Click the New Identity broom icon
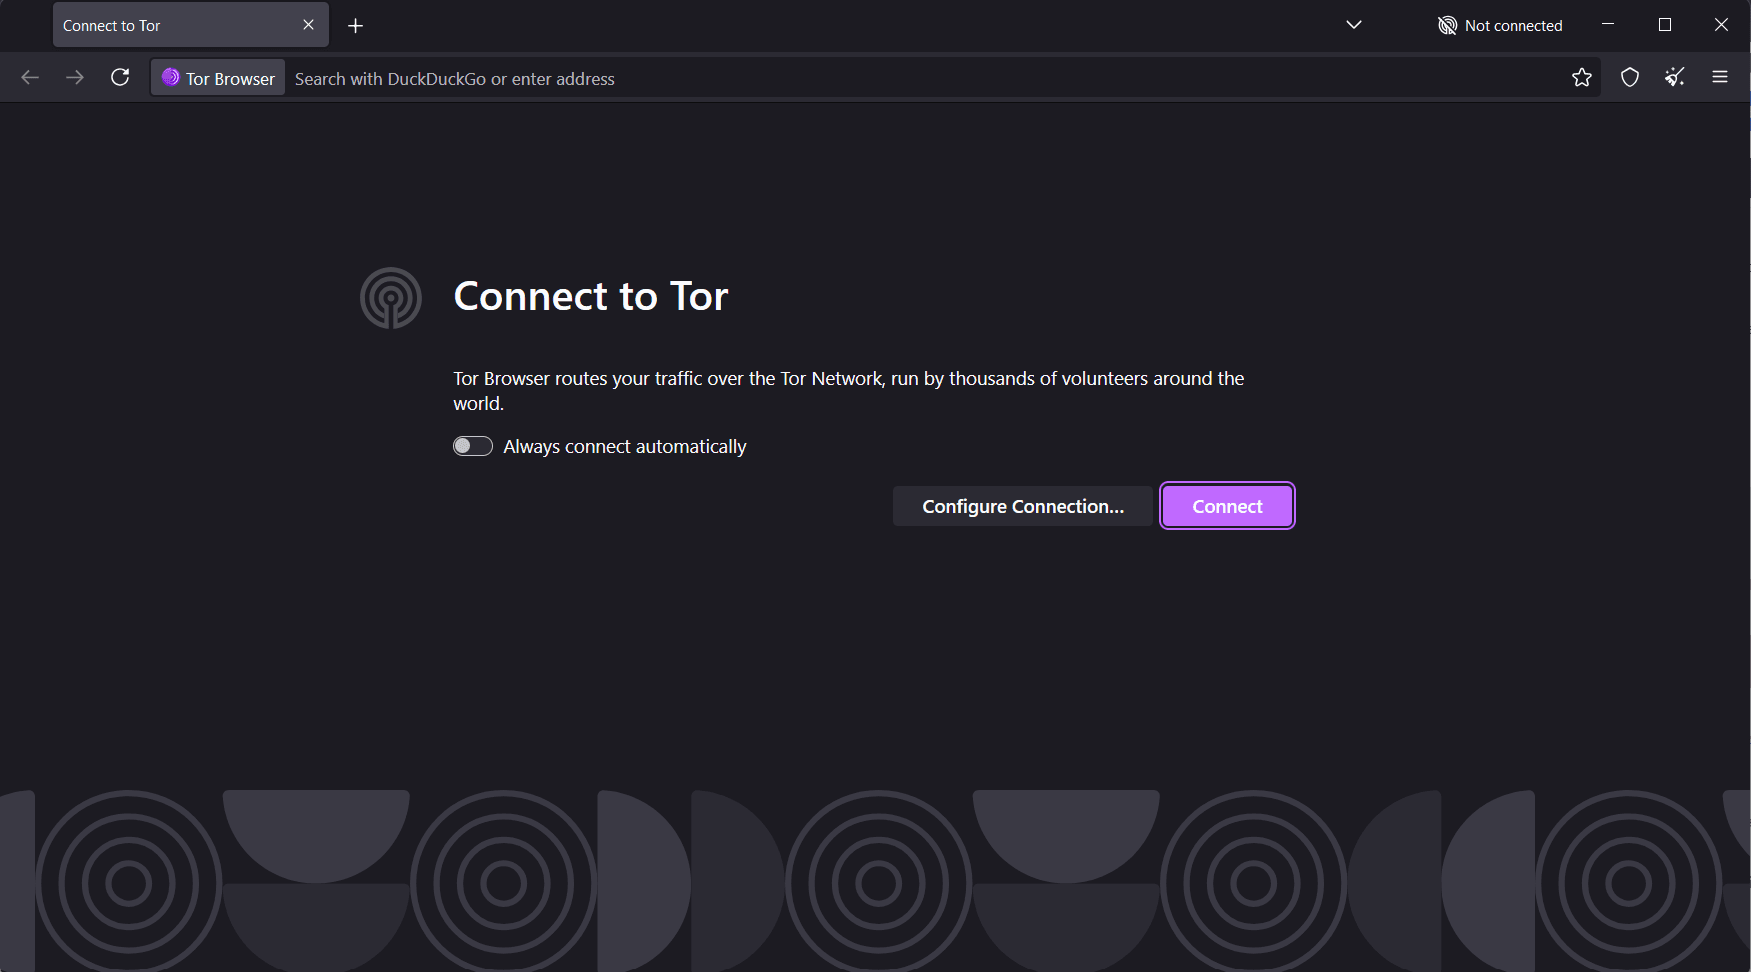The image size is (1751, 972). tap(1675, 78)
